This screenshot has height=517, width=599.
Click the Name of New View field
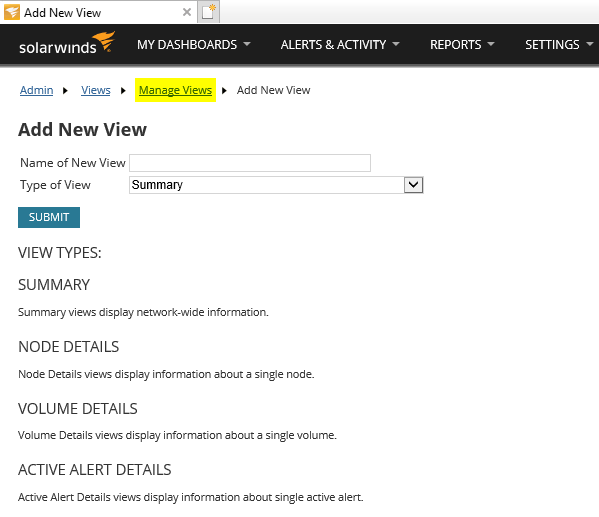[250, 163]
